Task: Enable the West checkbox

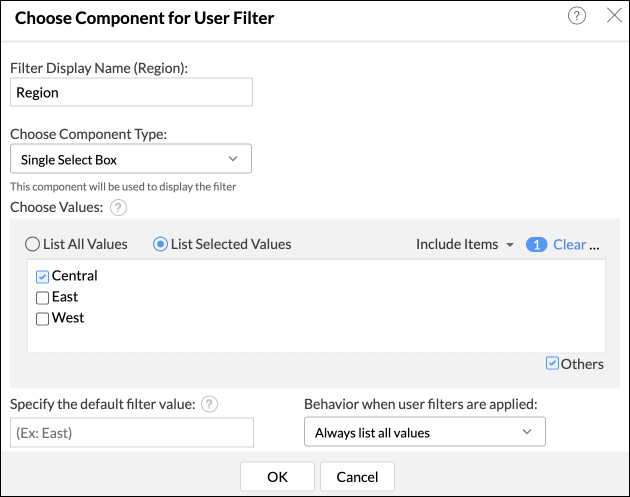Action: click(x=42, y=318)
